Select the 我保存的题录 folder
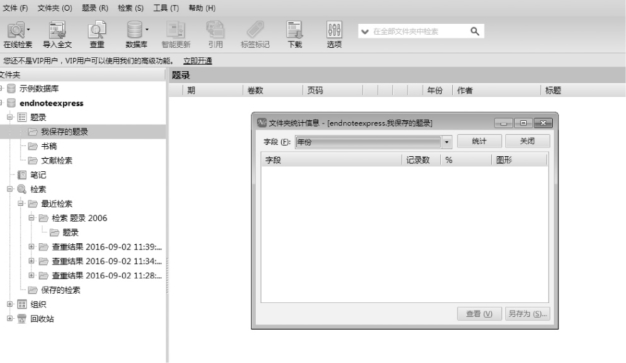Image resolution: width=626 pixels, height=363 pixels. pos(64,132)
